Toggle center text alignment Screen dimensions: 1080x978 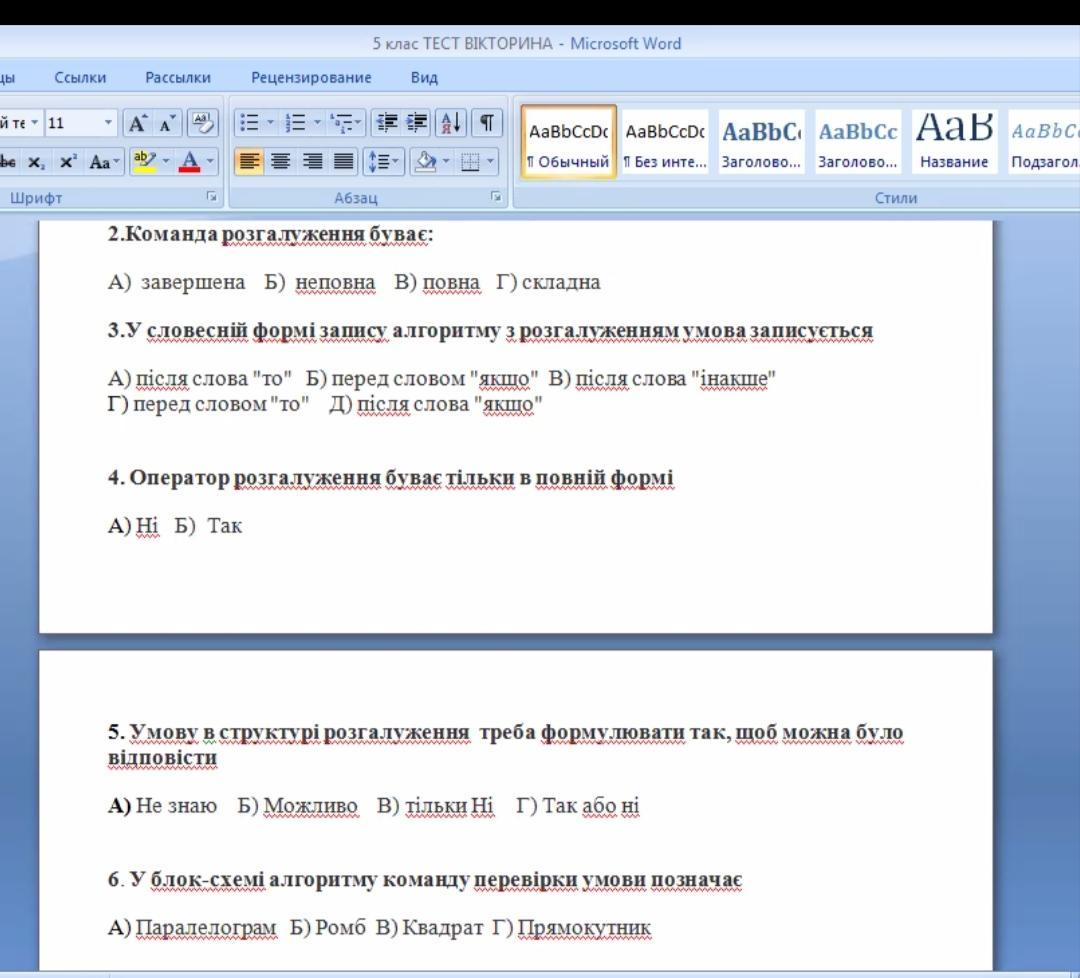[282, 161]
